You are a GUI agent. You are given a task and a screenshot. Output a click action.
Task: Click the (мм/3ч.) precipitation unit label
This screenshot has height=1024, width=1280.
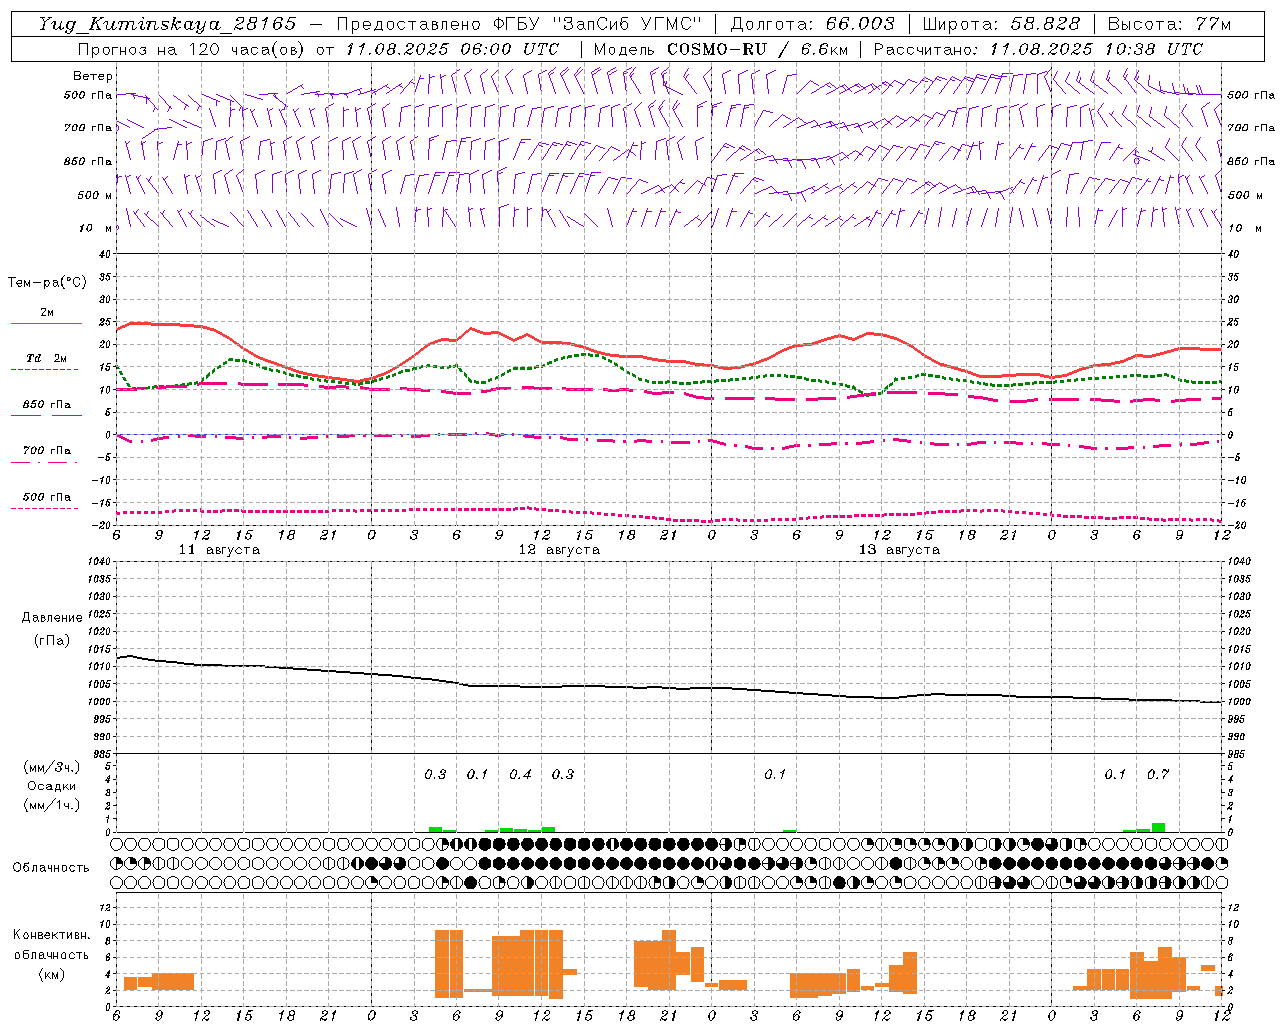(52, 767)
